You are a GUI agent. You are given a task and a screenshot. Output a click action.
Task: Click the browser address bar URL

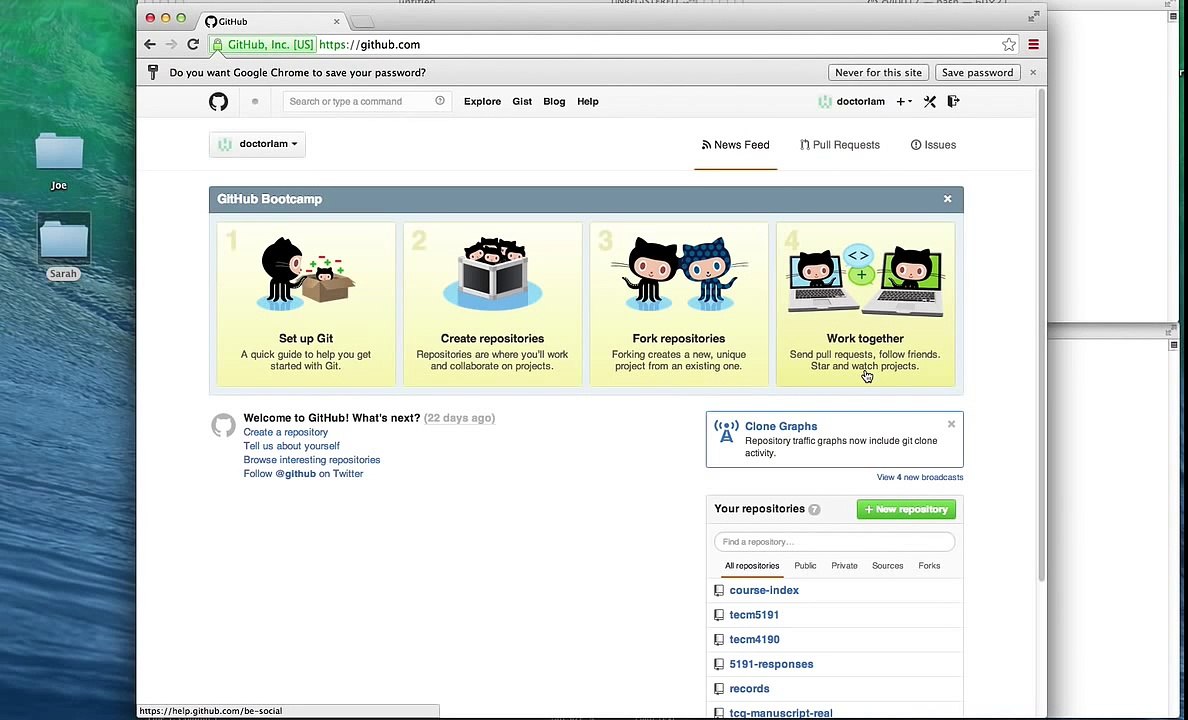(370, 45)
